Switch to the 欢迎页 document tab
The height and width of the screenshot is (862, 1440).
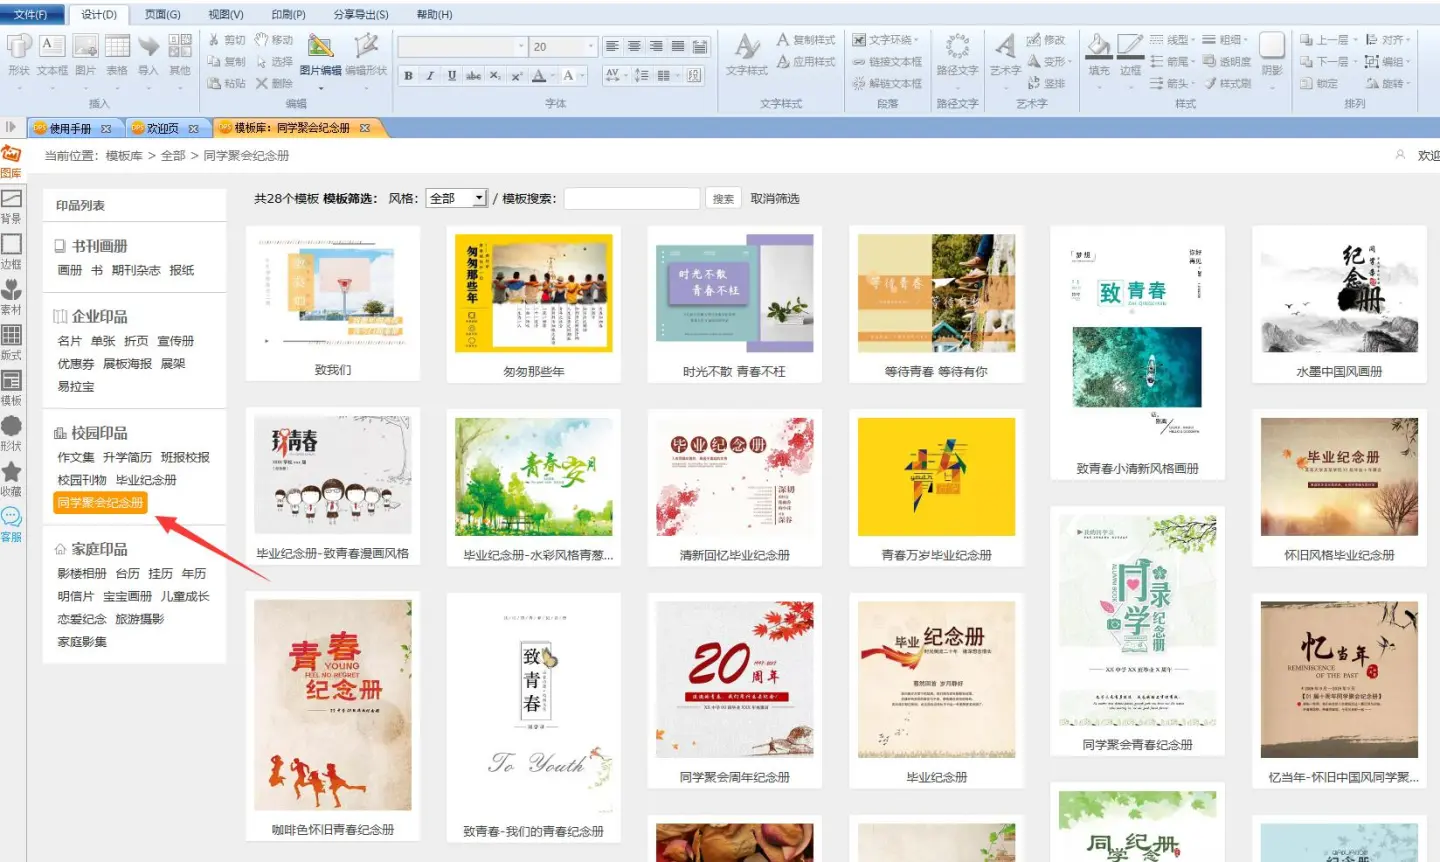point(164,128)
